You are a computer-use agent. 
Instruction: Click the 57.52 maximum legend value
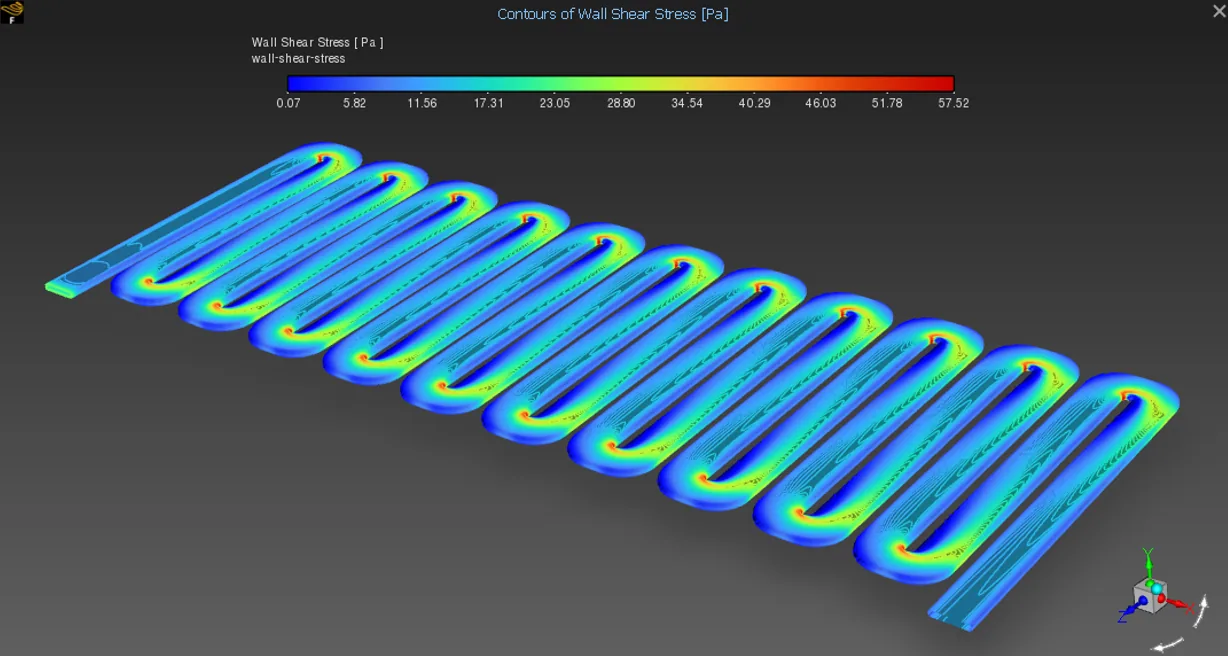tap(953, 103)
